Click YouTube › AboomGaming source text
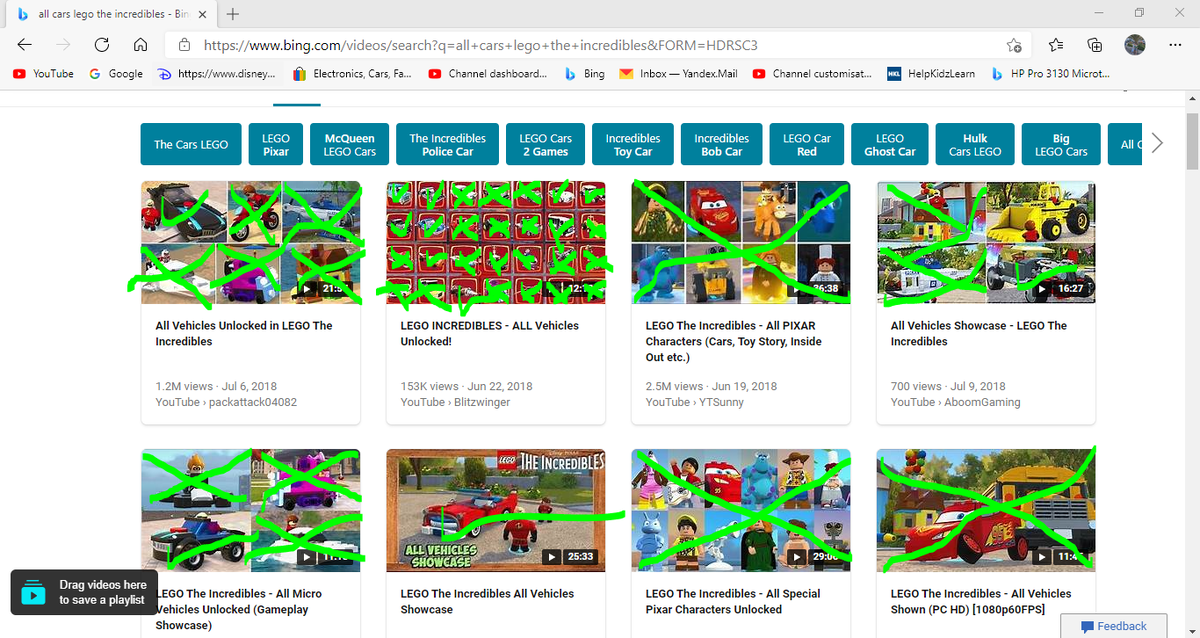1200x638 pixels. tap(956, 402)
